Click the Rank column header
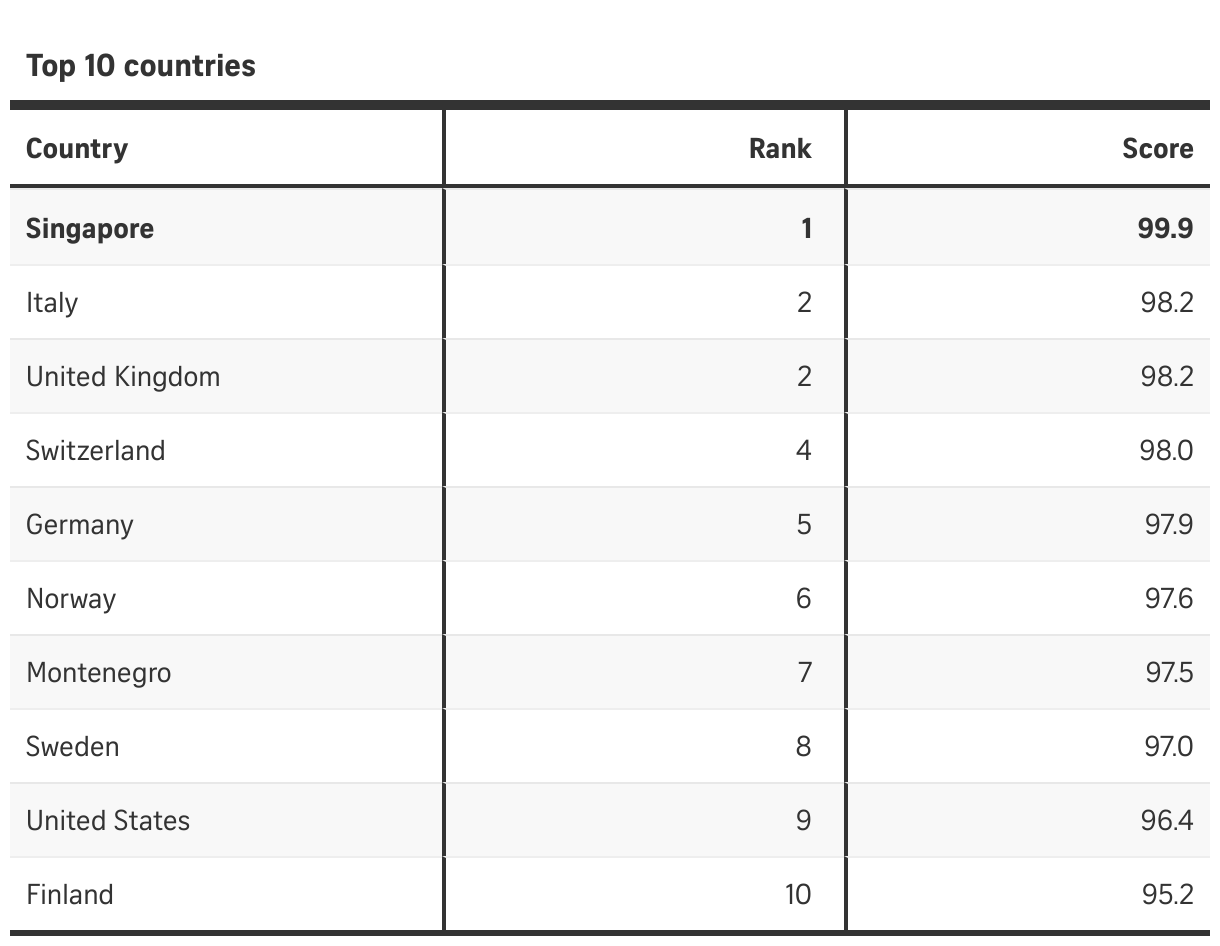This screenshot has width=1220, height=946. 780,149
